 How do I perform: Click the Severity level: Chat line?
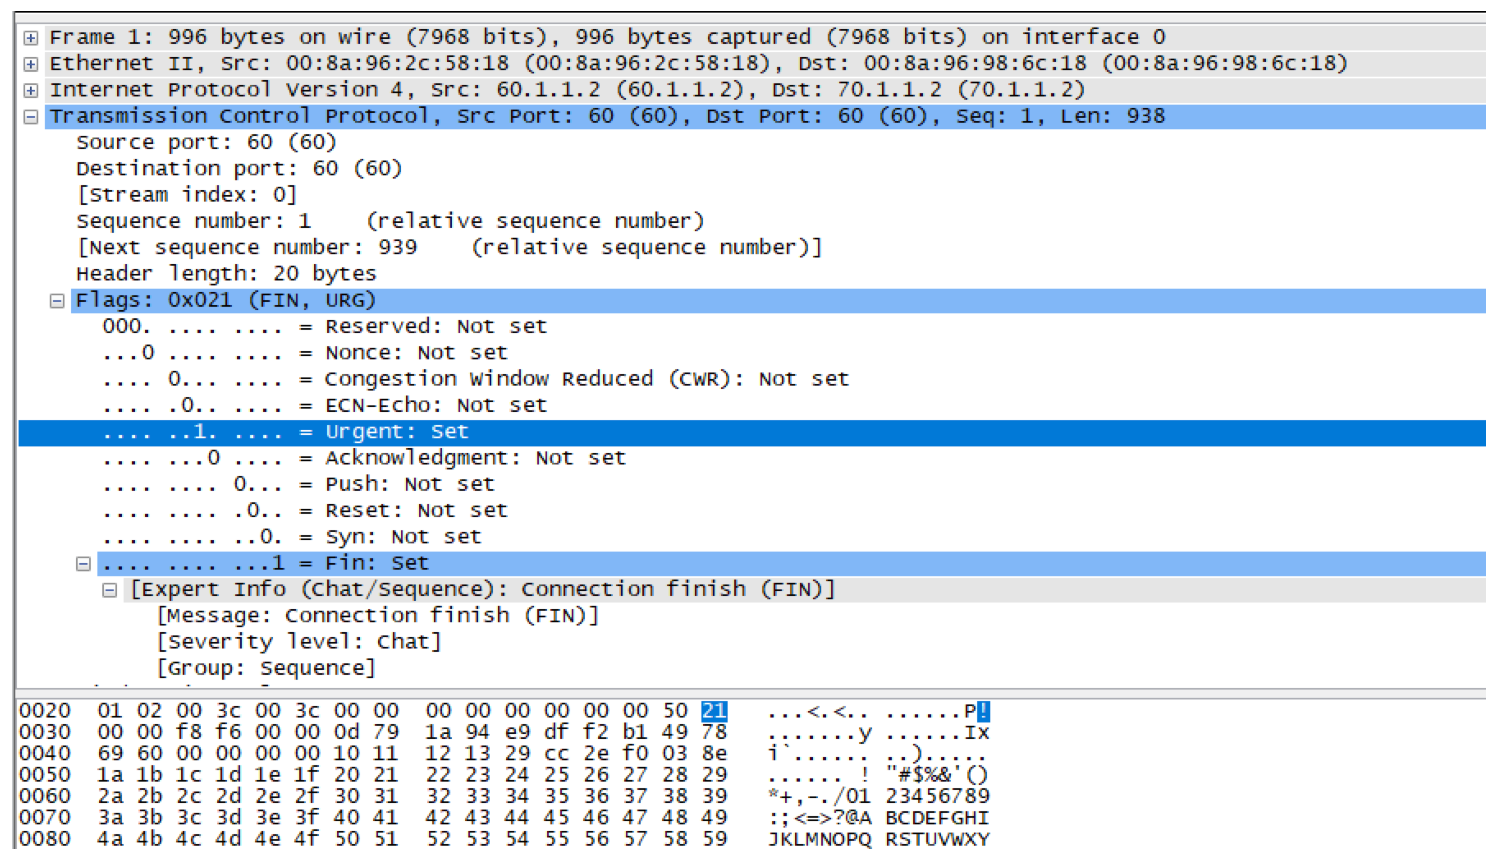298,642
